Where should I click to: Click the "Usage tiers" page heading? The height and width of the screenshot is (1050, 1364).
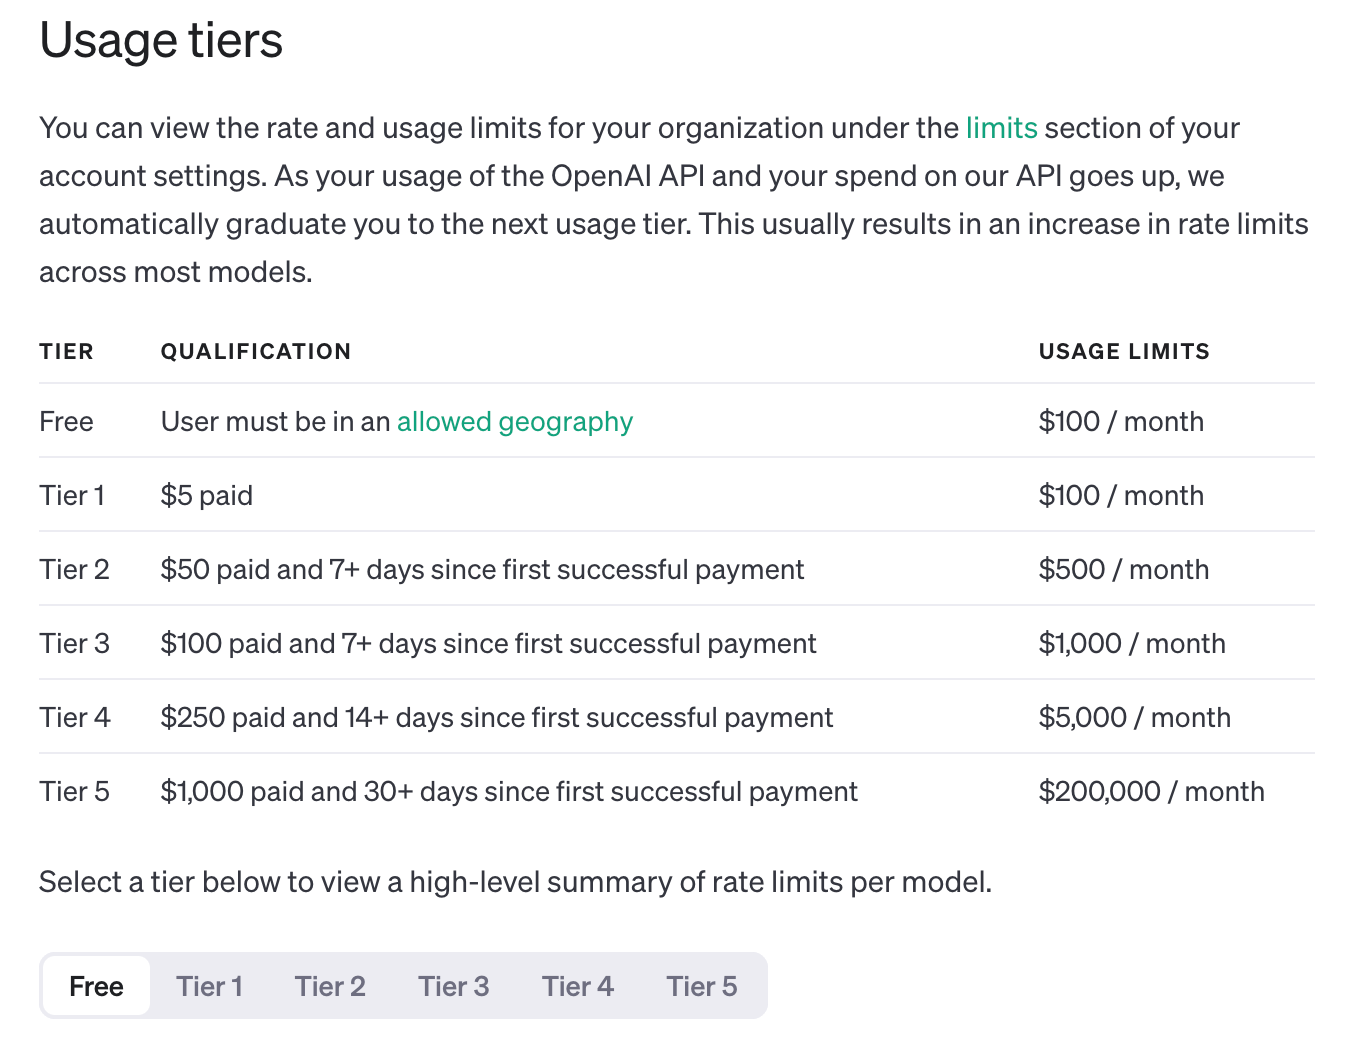(x=161, y=41)
